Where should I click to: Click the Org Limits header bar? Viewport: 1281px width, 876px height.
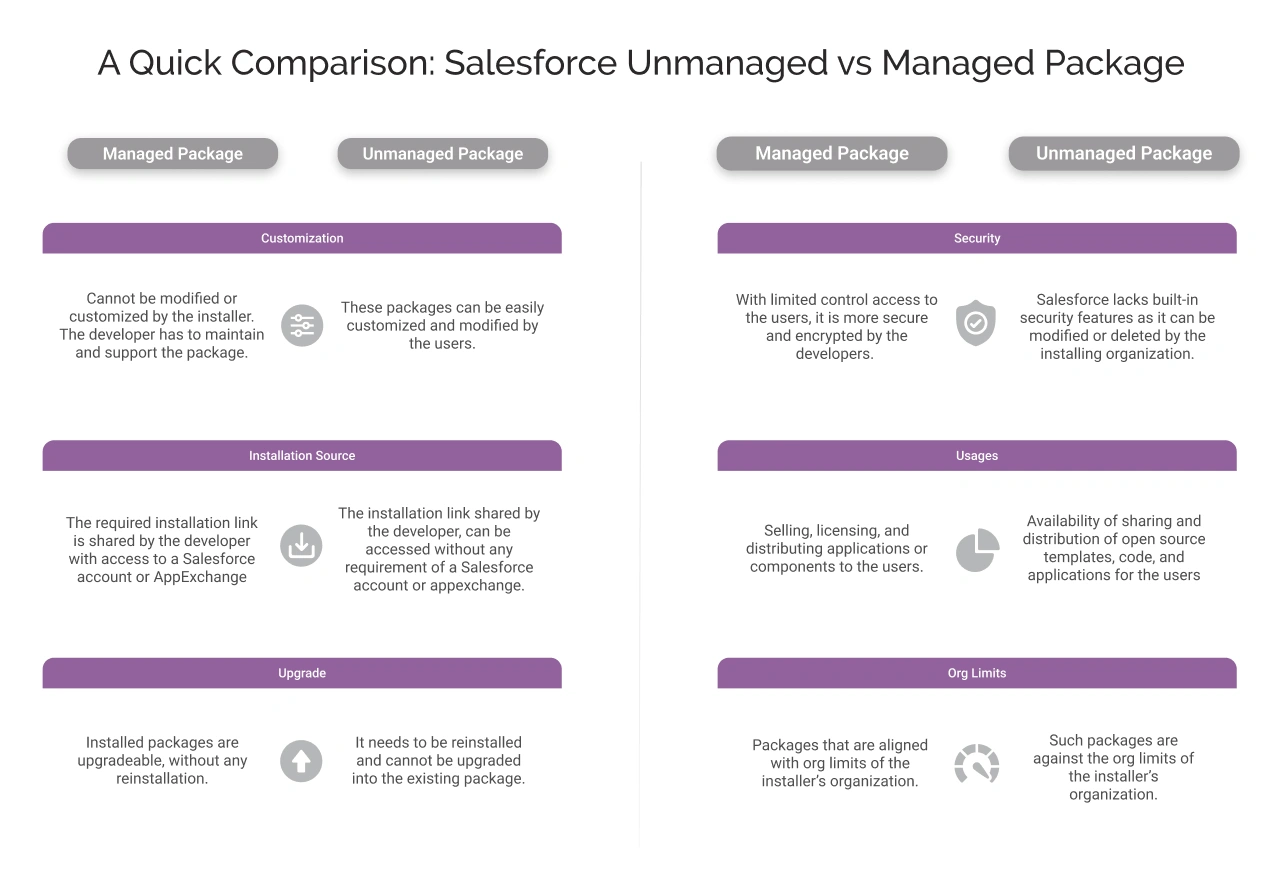click(977, 673)
